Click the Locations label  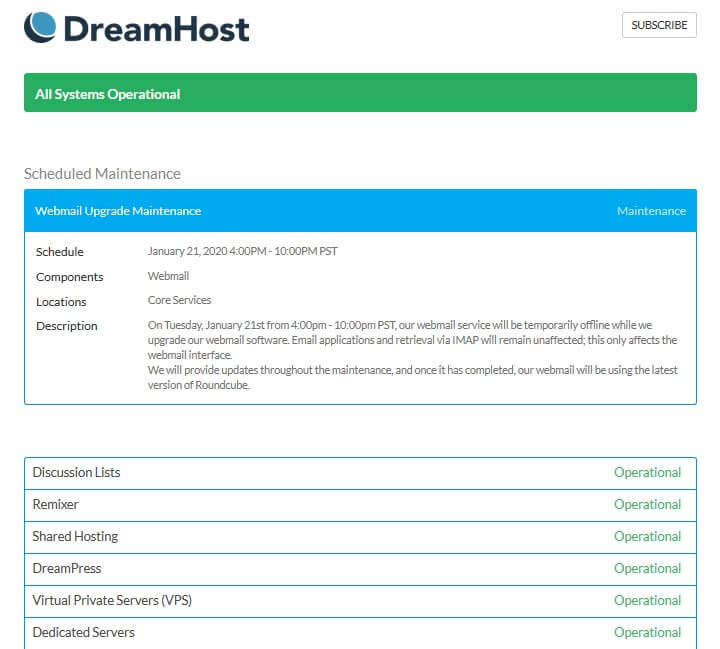(x=61, y=302)
